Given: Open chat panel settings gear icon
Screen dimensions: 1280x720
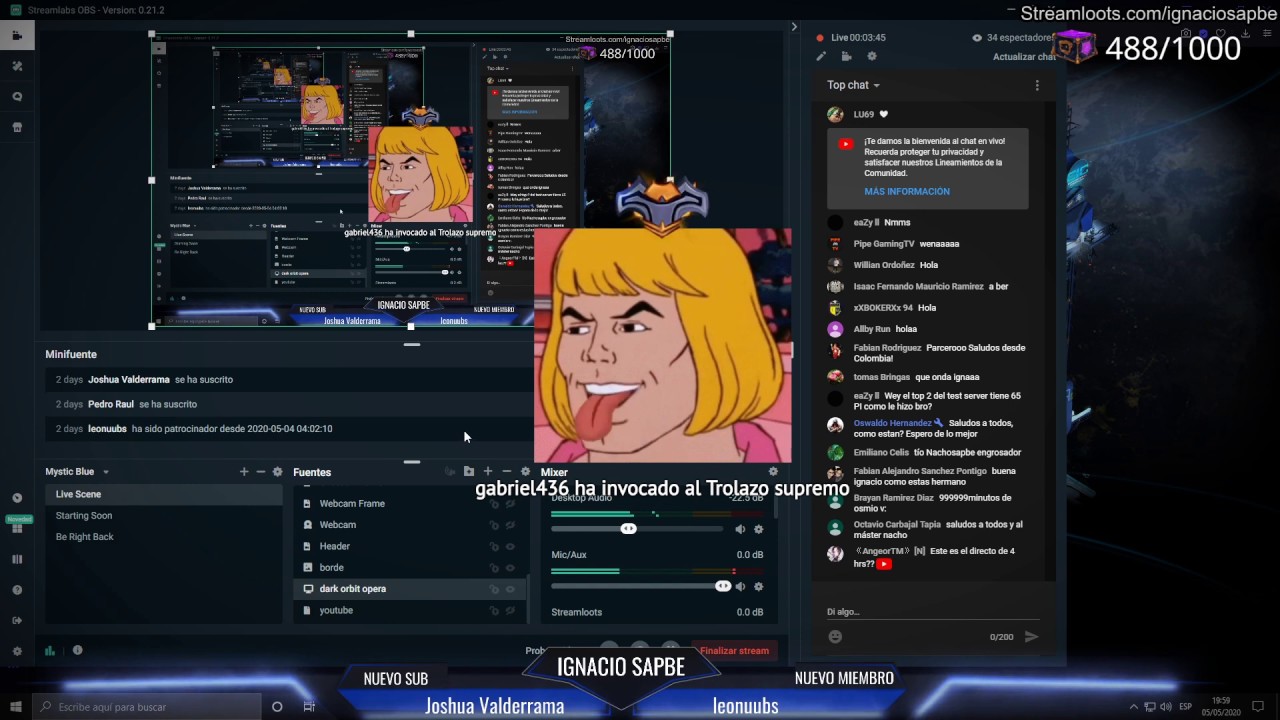Looking at the screenshot, I should 872,57.
